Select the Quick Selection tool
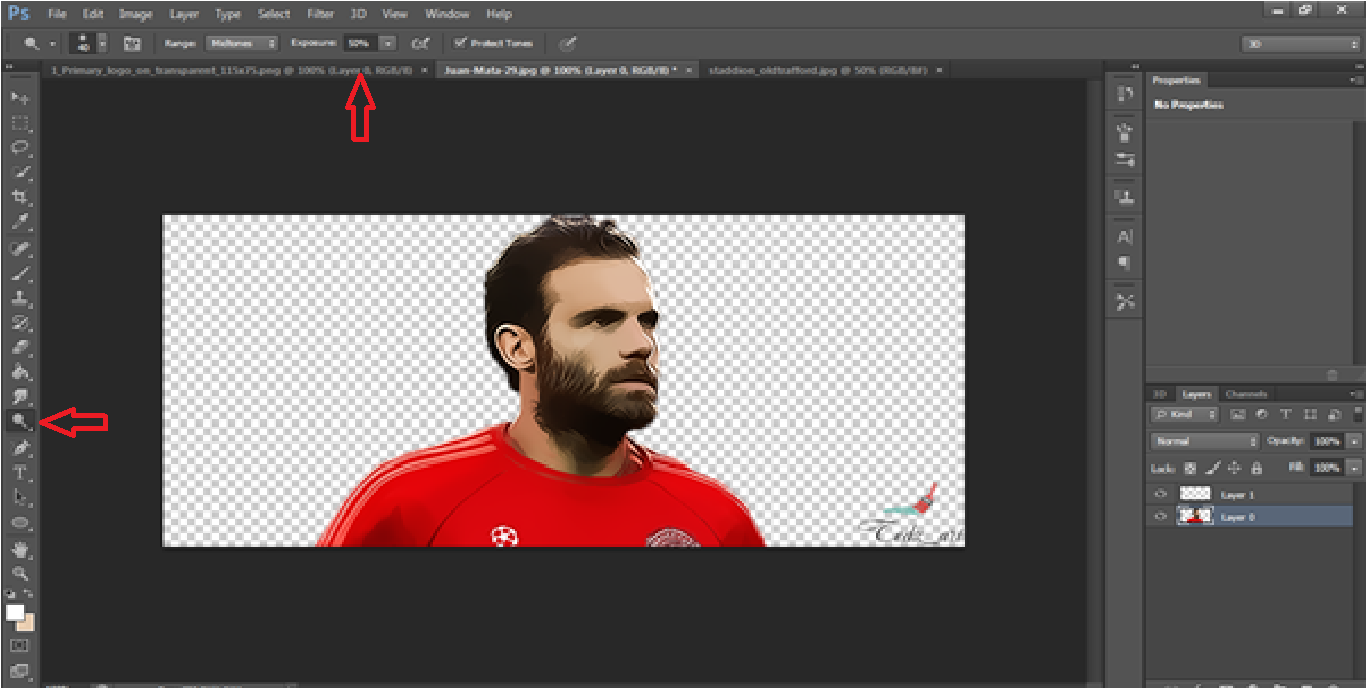The image size is (1366, 688). tap(20, 172)
